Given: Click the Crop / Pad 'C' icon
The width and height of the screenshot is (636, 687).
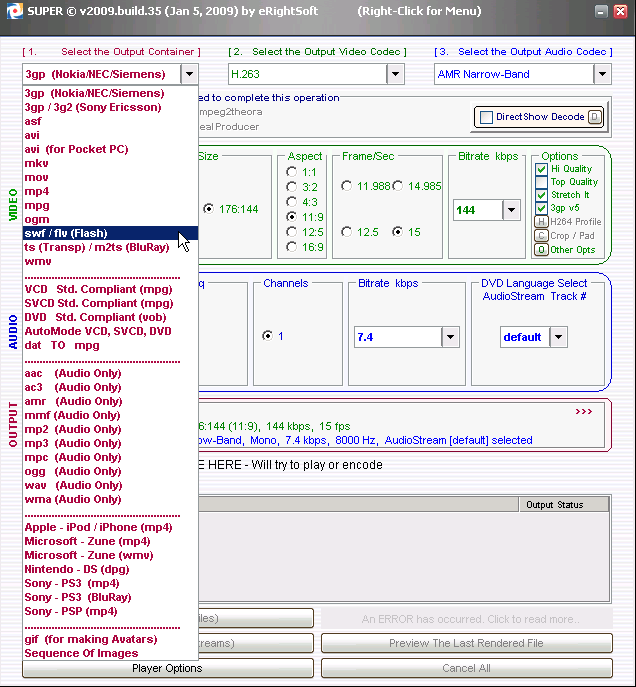Looking at the screenshot, I should [x=541, y=236].
